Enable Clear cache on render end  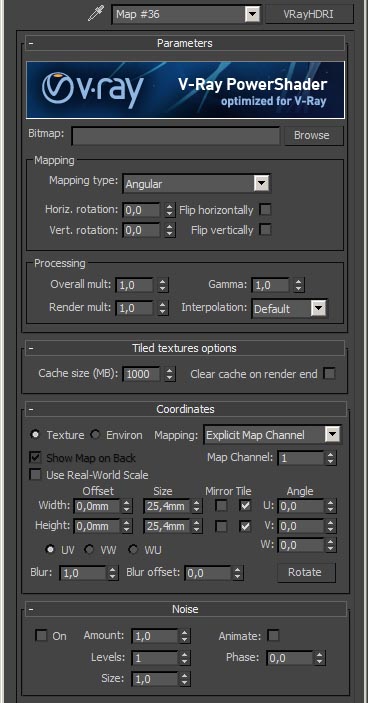point(329,373)
